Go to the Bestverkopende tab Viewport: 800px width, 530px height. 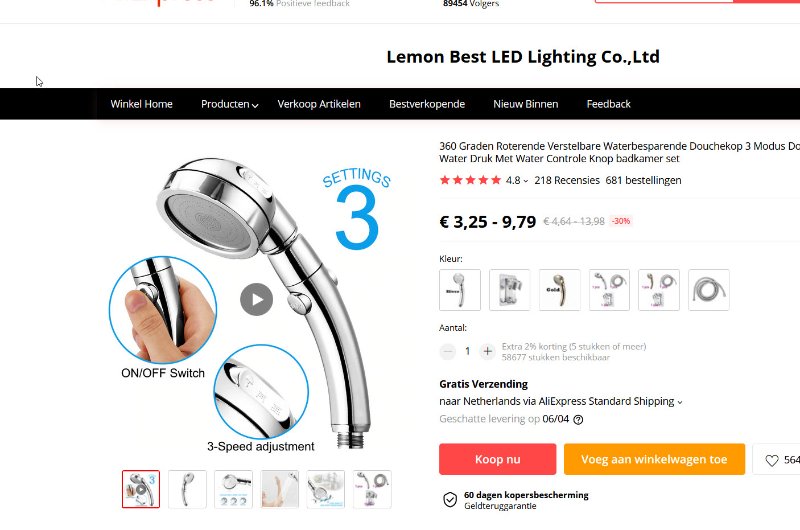(x=427, y=104)
